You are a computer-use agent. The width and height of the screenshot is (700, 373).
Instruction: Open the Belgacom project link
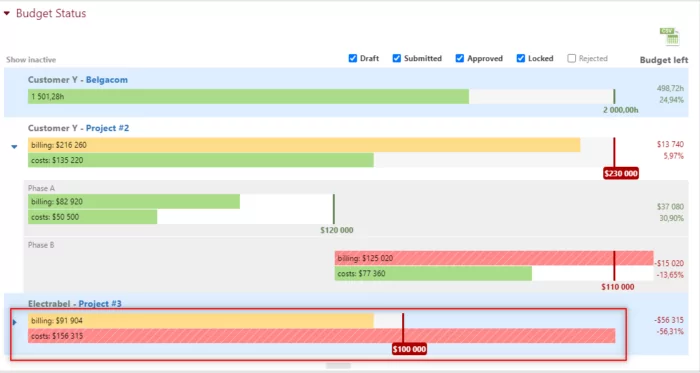(x=107, y=80)
